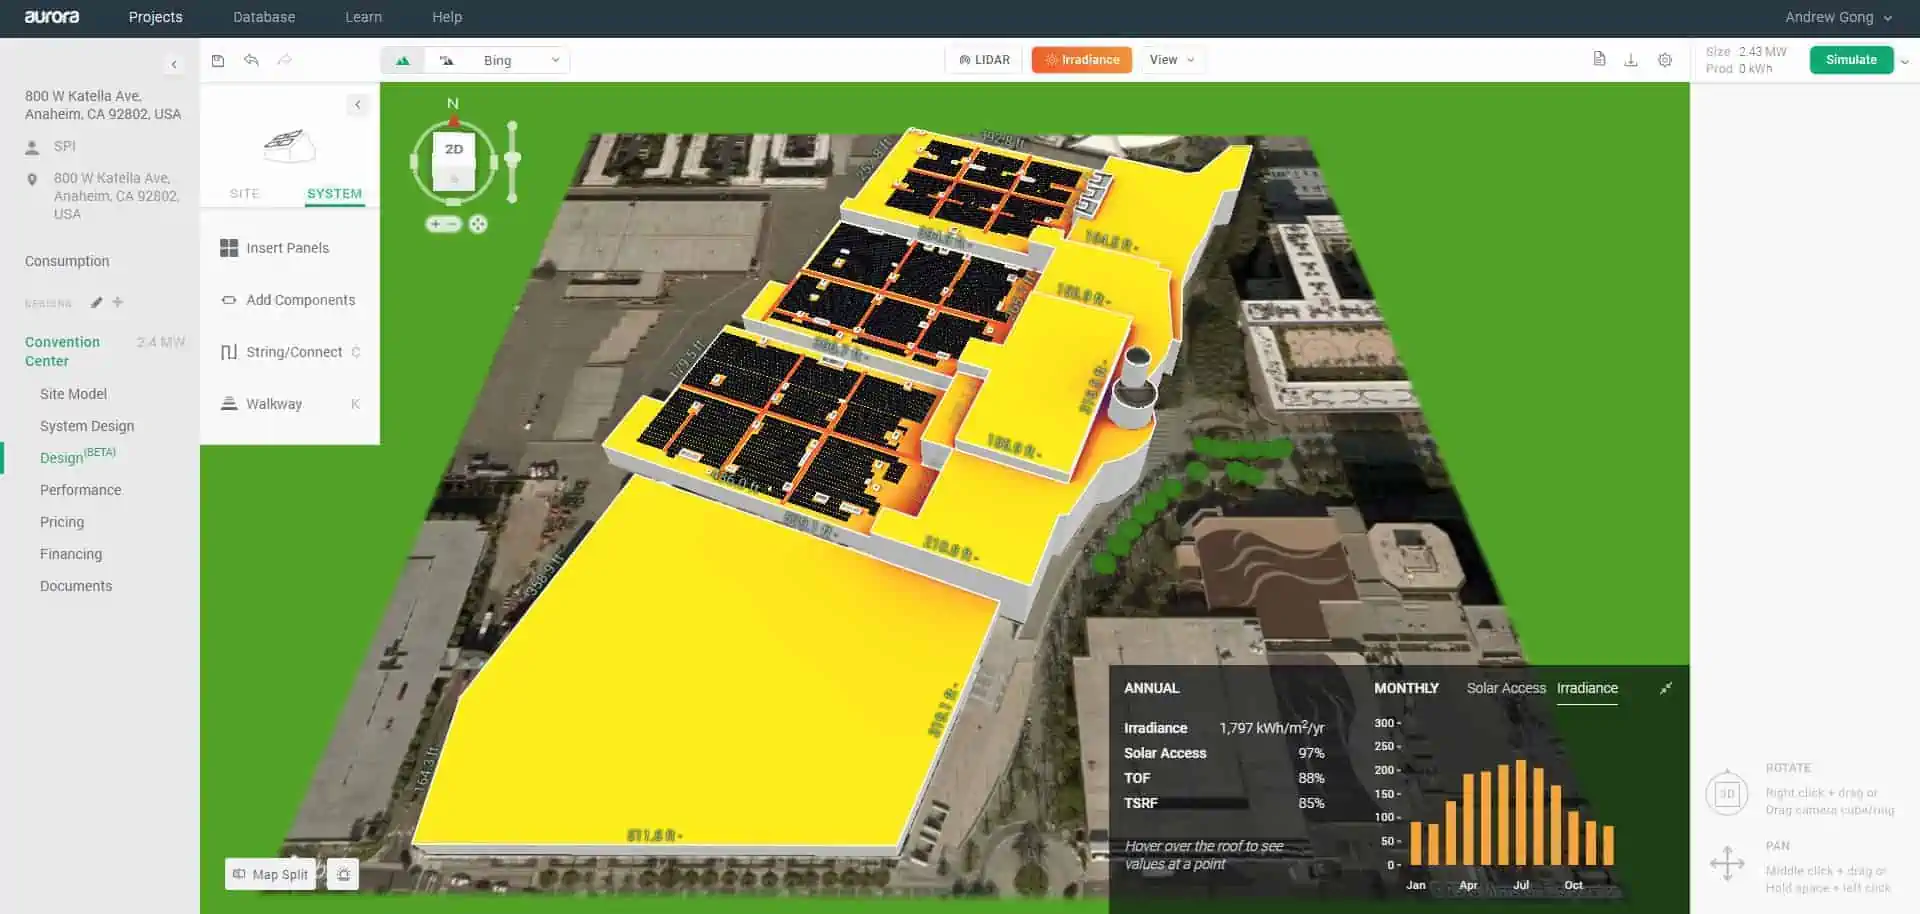Undo the last action
1920x914 pixels.
tap(251, 60)
